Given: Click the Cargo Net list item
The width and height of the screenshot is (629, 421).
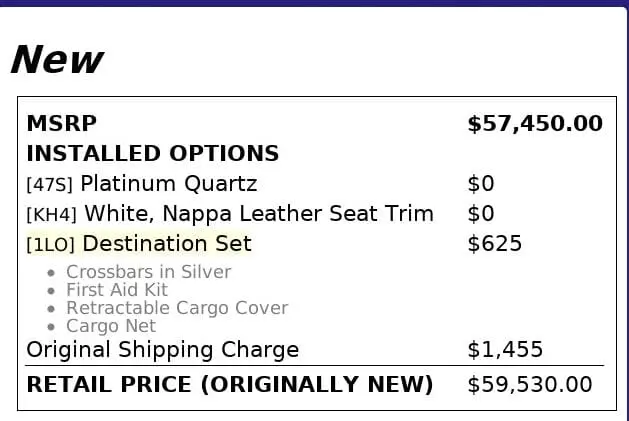Looking at the screenshot, I should pyautogui.click(x=111, y=326).
